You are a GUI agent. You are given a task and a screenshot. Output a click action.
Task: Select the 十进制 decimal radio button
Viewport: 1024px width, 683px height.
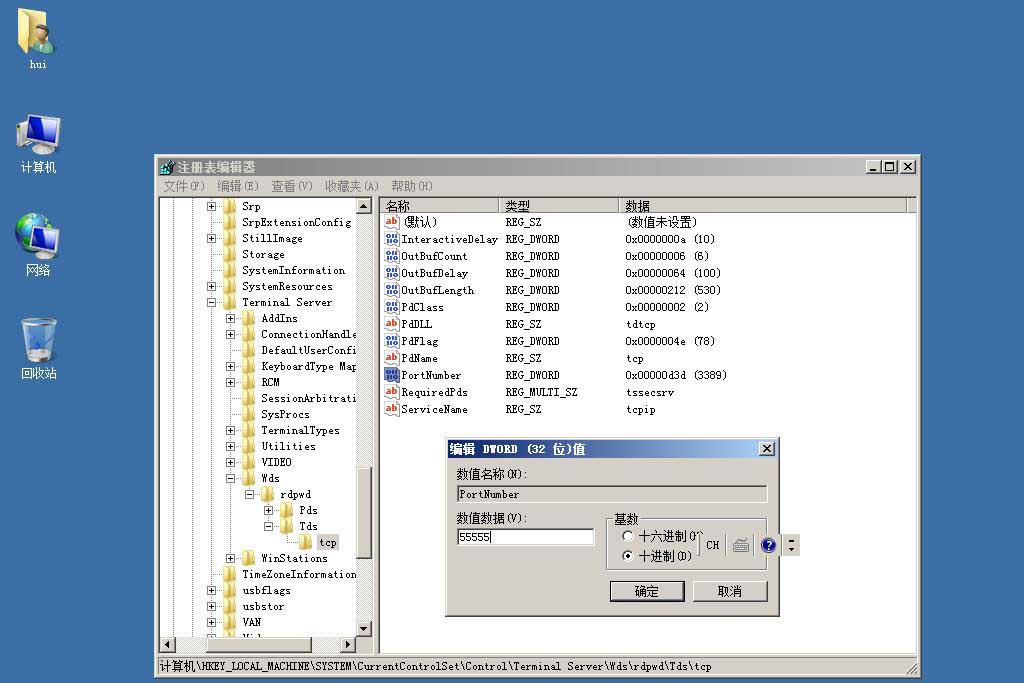(x=628, y=556)
